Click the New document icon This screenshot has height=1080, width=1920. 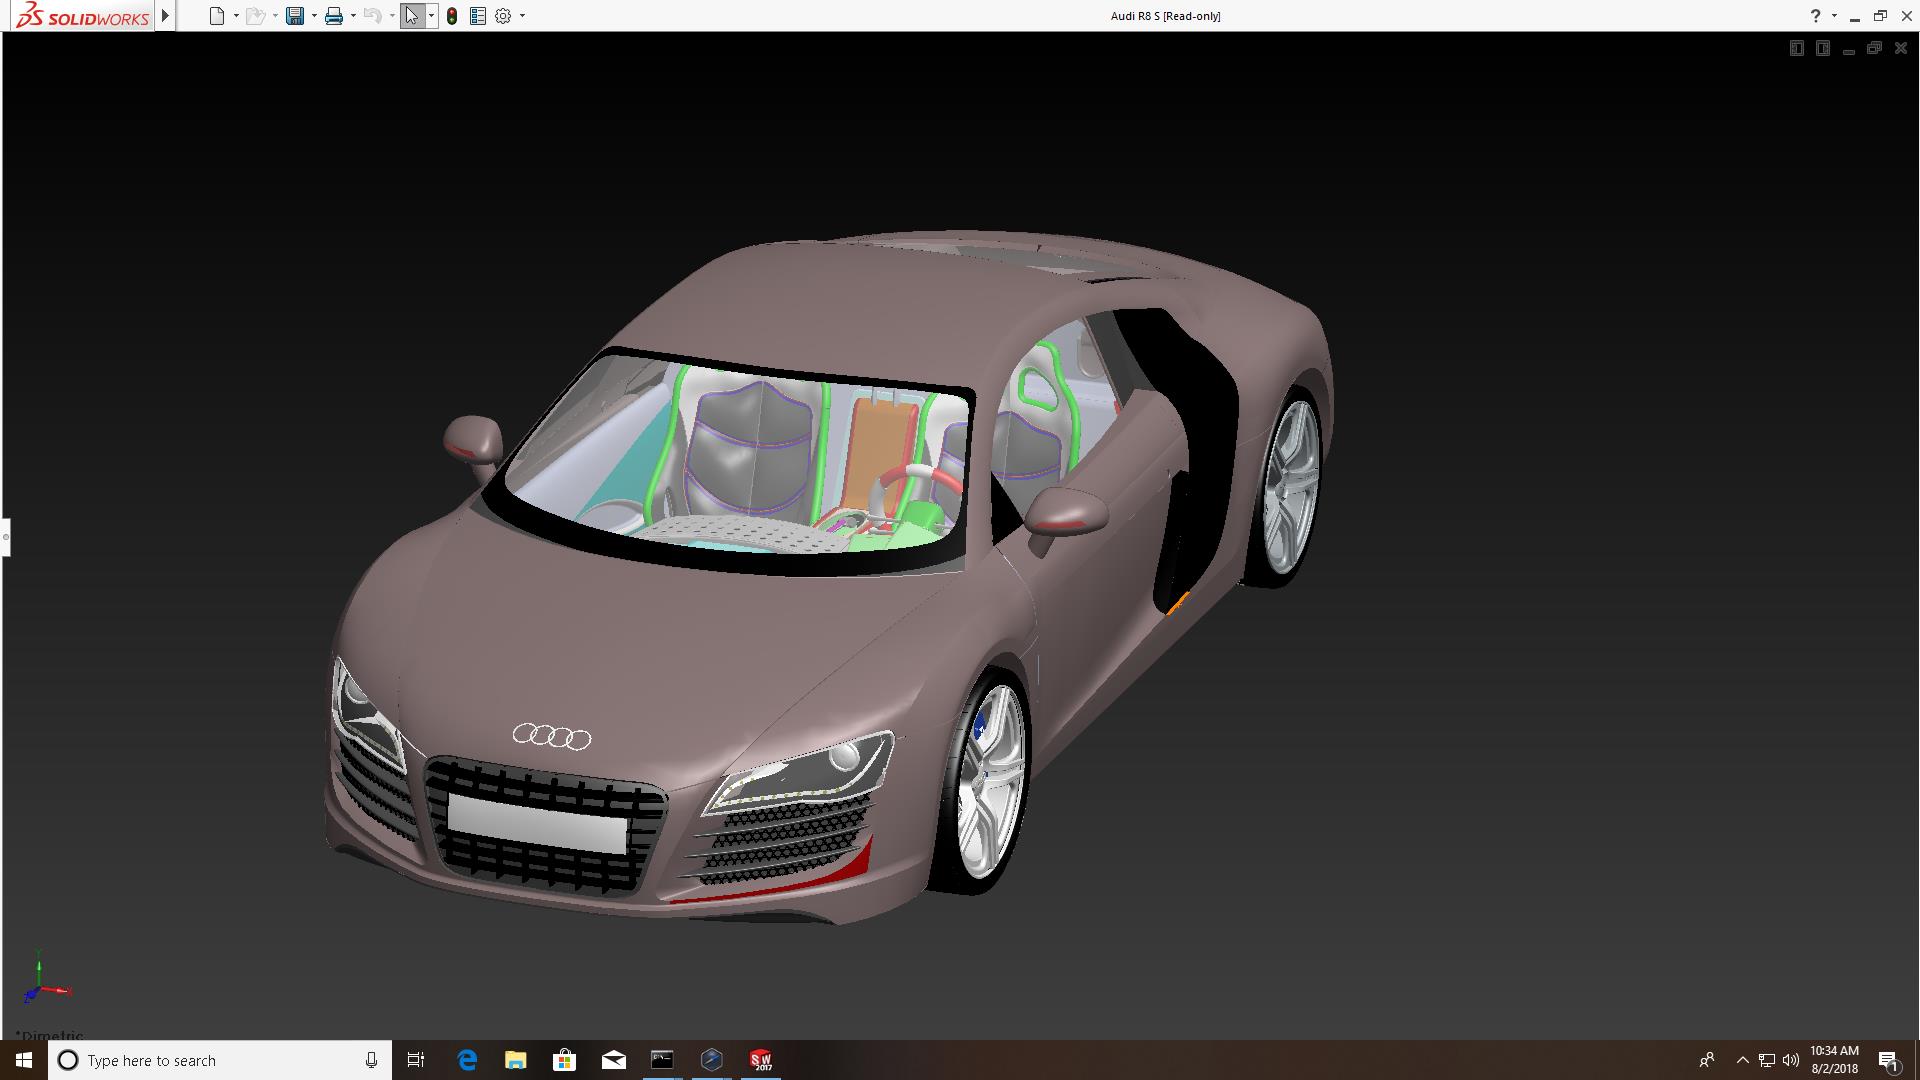(x=216, y=16)
